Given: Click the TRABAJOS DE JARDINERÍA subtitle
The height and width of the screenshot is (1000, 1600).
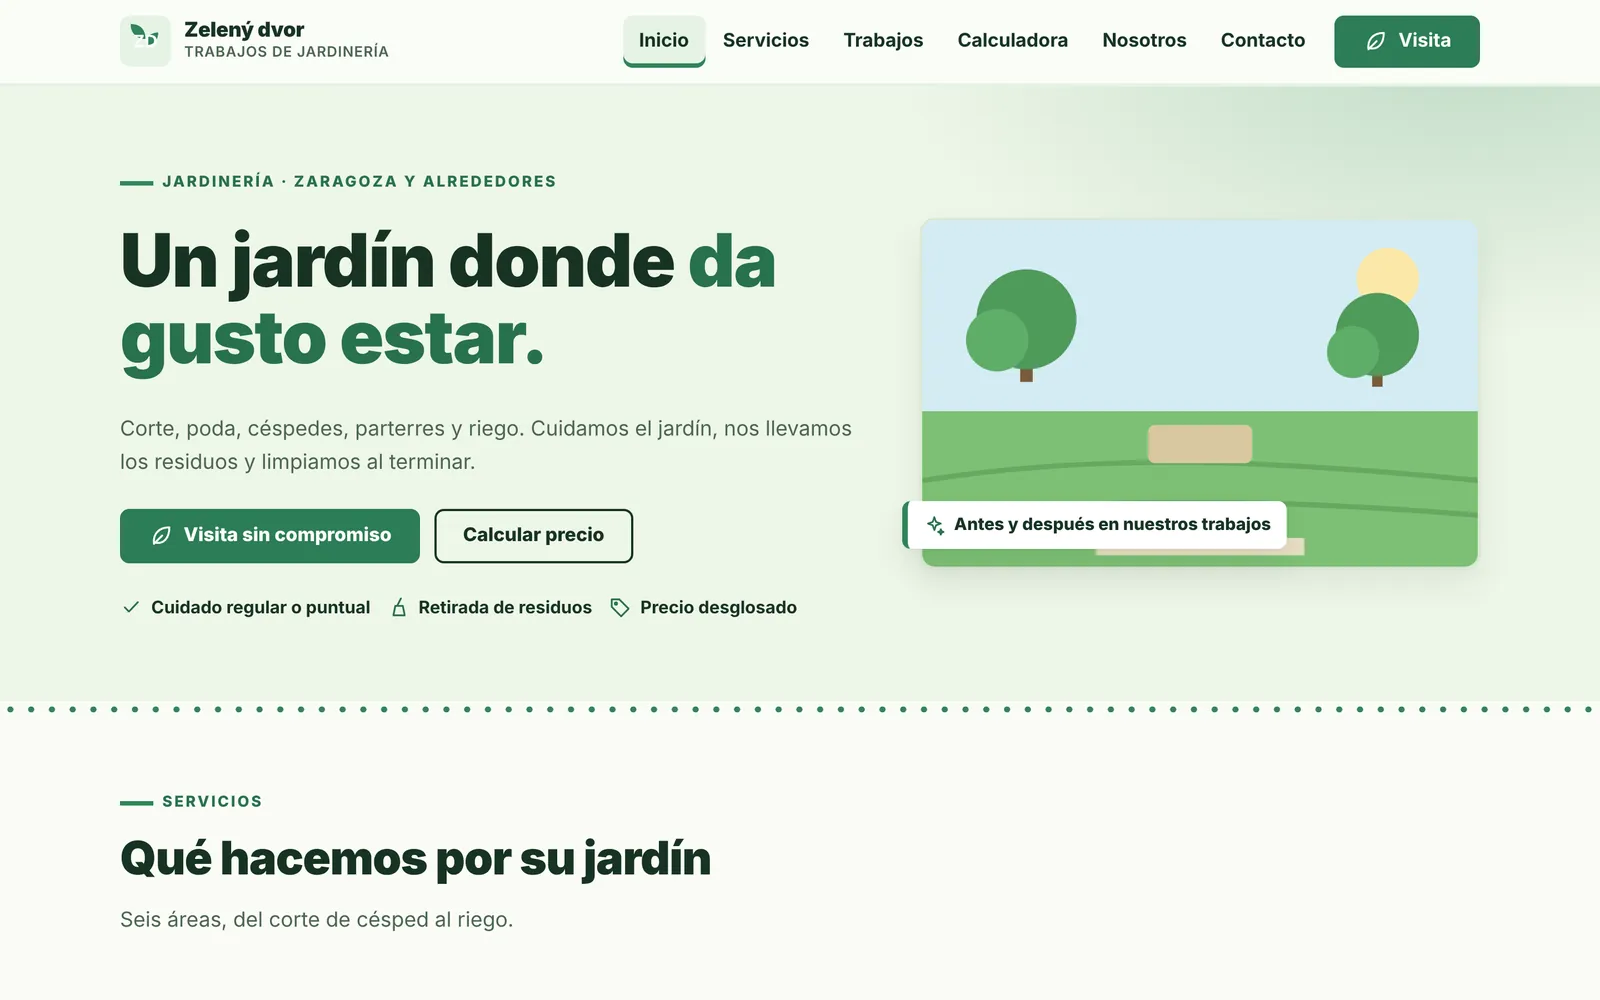Looking at the screenshot, I should point(286,52).
